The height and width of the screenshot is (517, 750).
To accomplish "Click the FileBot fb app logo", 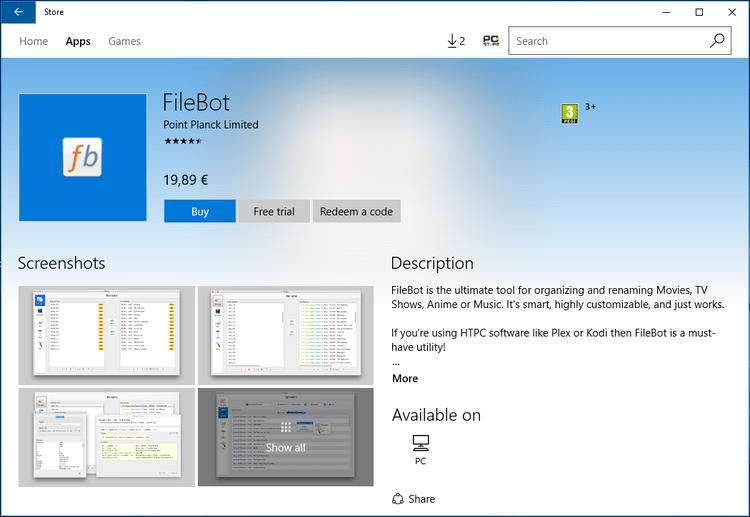I will click(x=83, y=157).
